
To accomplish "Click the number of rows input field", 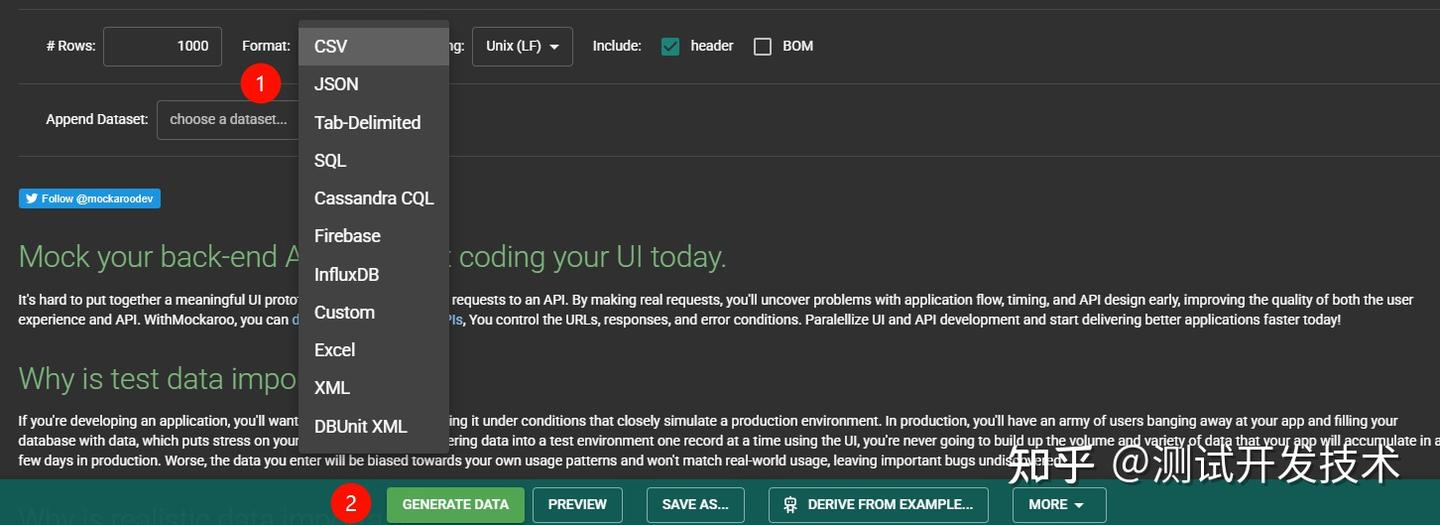I will pos(162,46).
